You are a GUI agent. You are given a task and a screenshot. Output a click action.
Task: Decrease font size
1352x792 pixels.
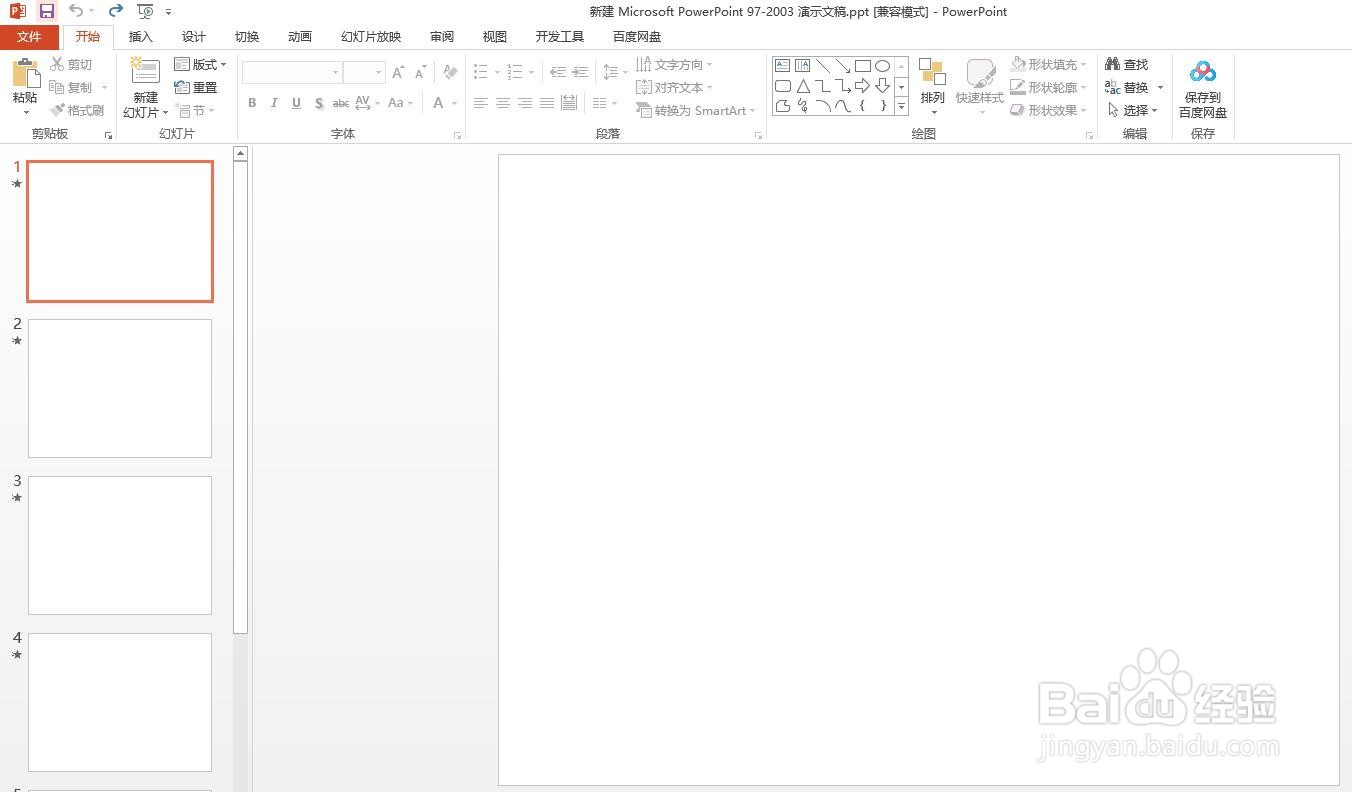(x=421, y=72)
